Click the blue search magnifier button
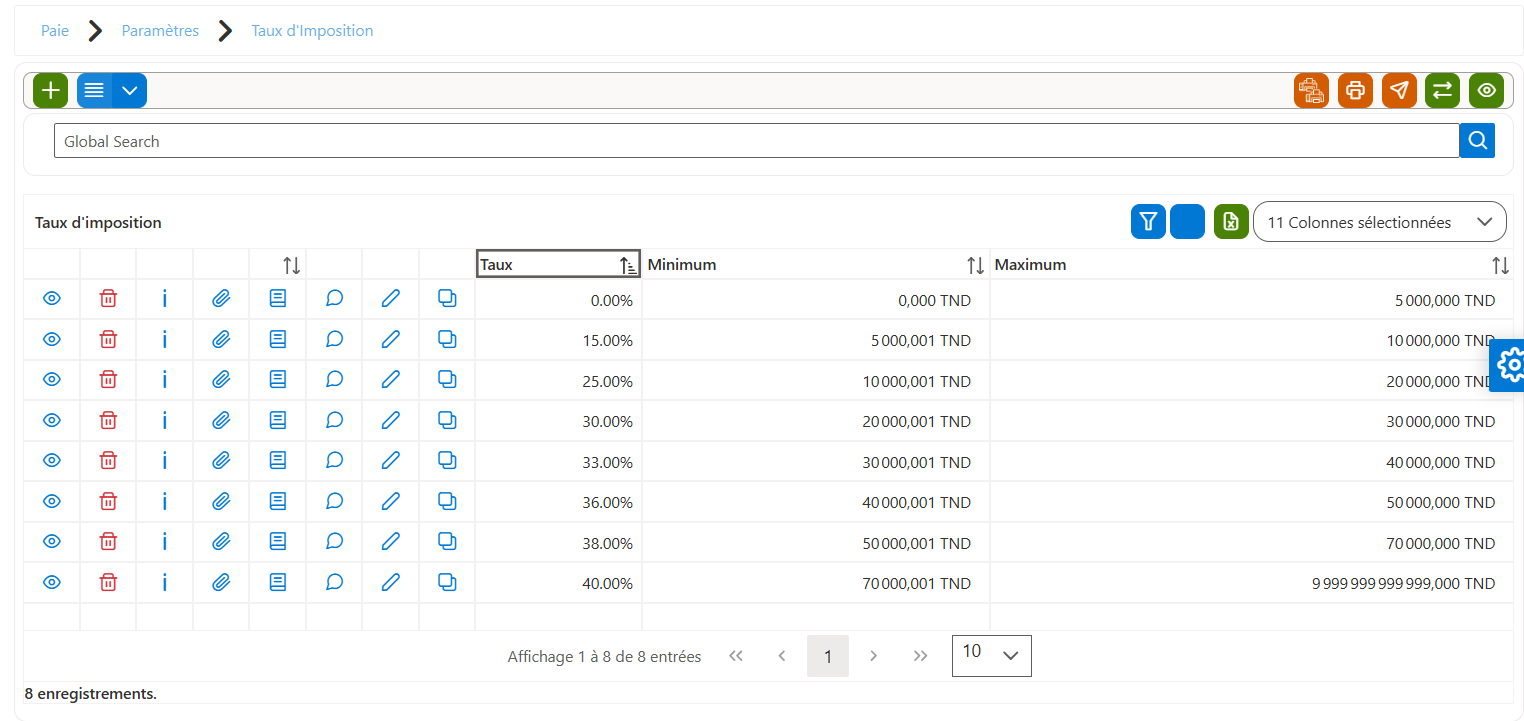 1477,141
